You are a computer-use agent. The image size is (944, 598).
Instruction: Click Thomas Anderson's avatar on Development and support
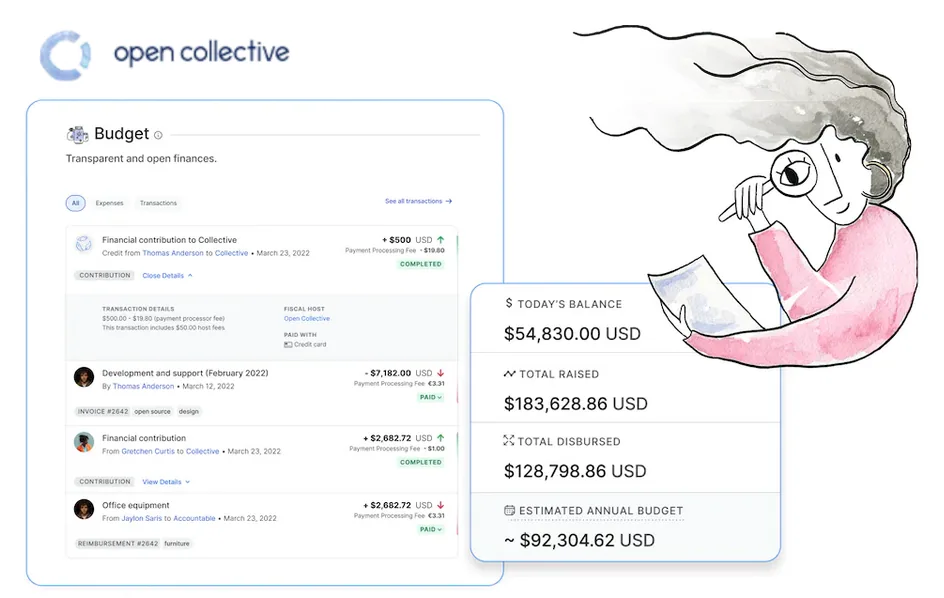[x=84, y=377]
